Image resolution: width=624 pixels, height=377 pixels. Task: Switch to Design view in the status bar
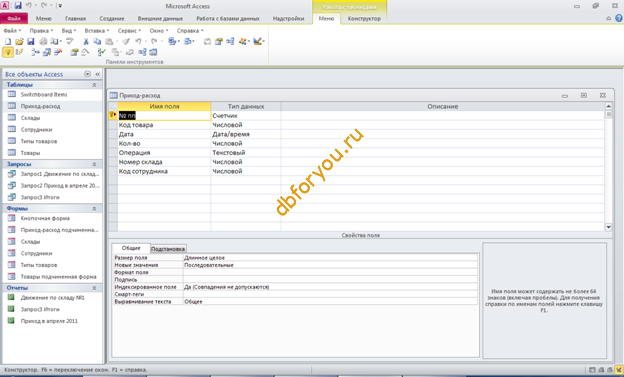coord(618,370)
